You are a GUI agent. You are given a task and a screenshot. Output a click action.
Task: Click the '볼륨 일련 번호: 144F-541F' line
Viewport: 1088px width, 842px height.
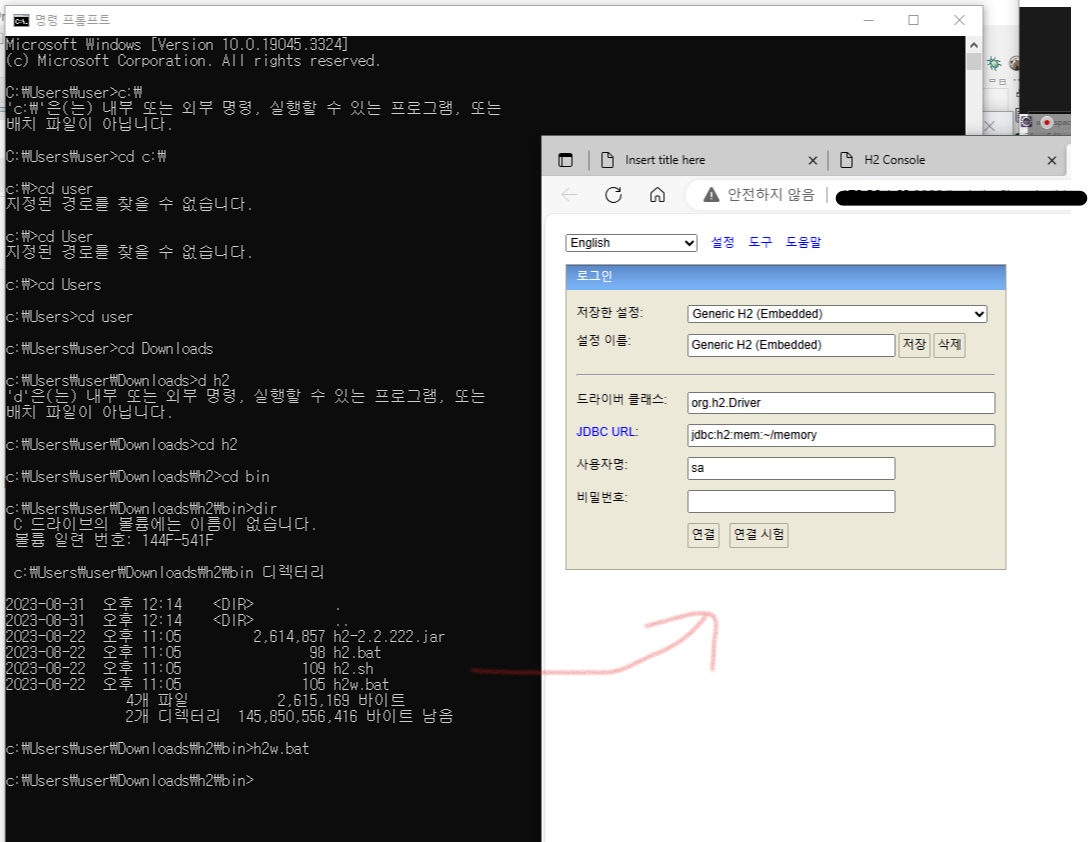[x=114, y=541]
